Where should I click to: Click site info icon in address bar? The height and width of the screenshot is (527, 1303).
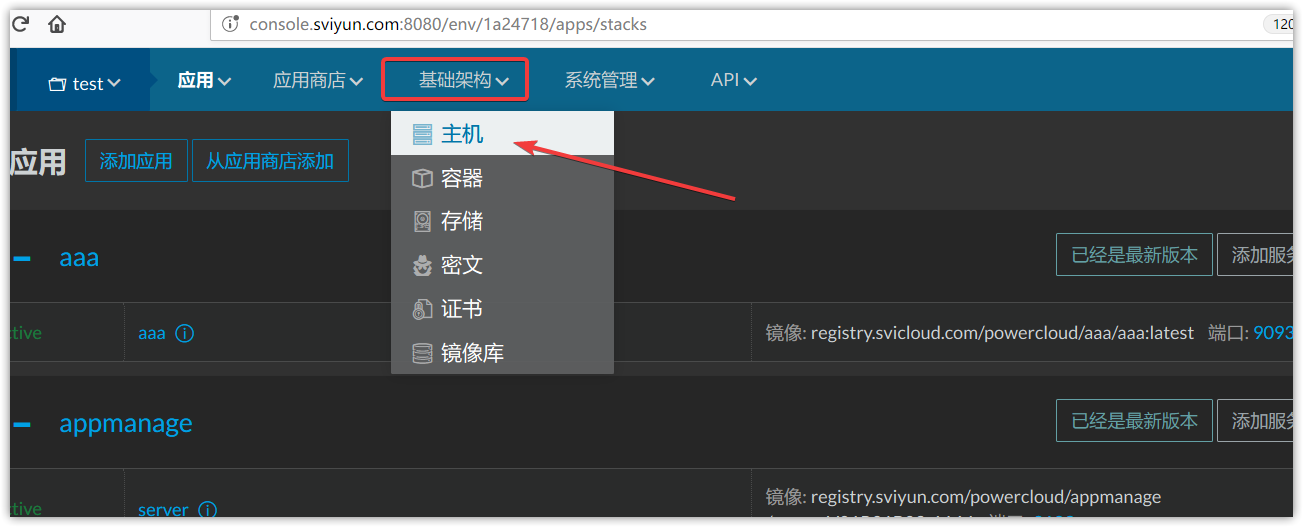point(231,24)
